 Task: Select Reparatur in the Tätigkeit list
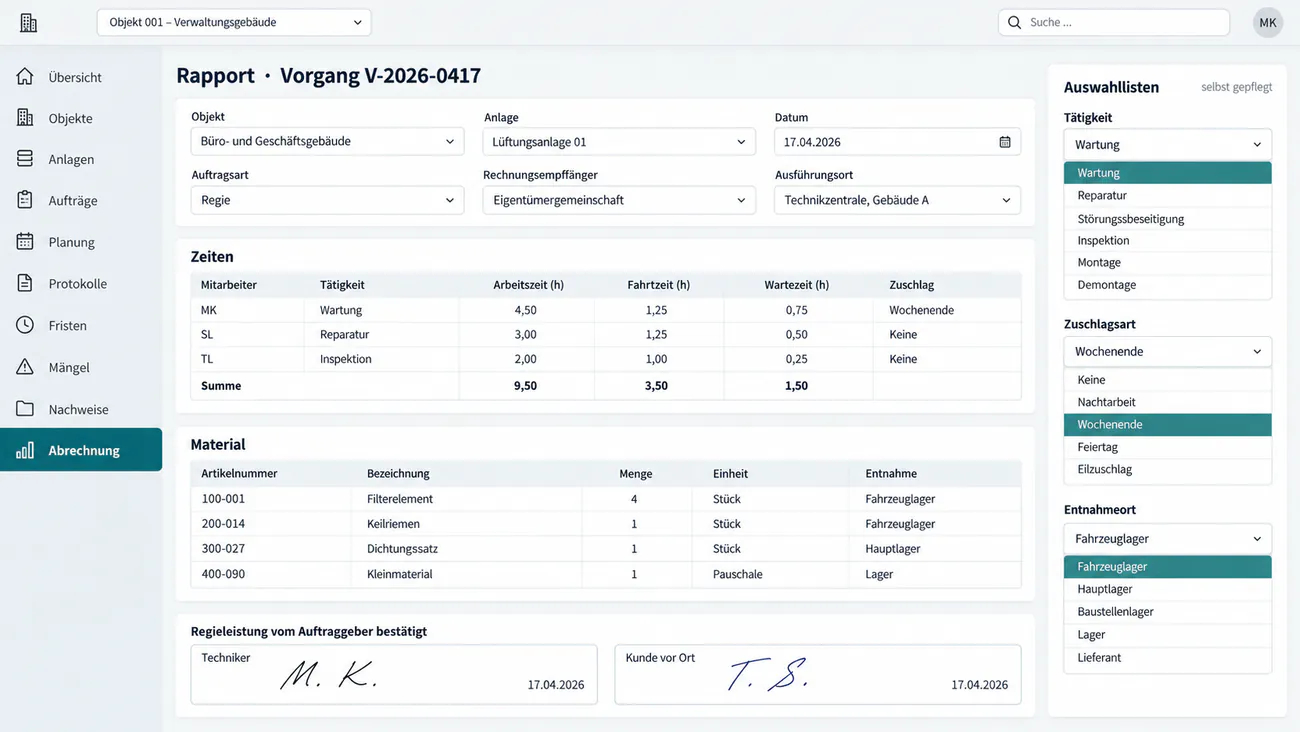[x=1168, y=196]
